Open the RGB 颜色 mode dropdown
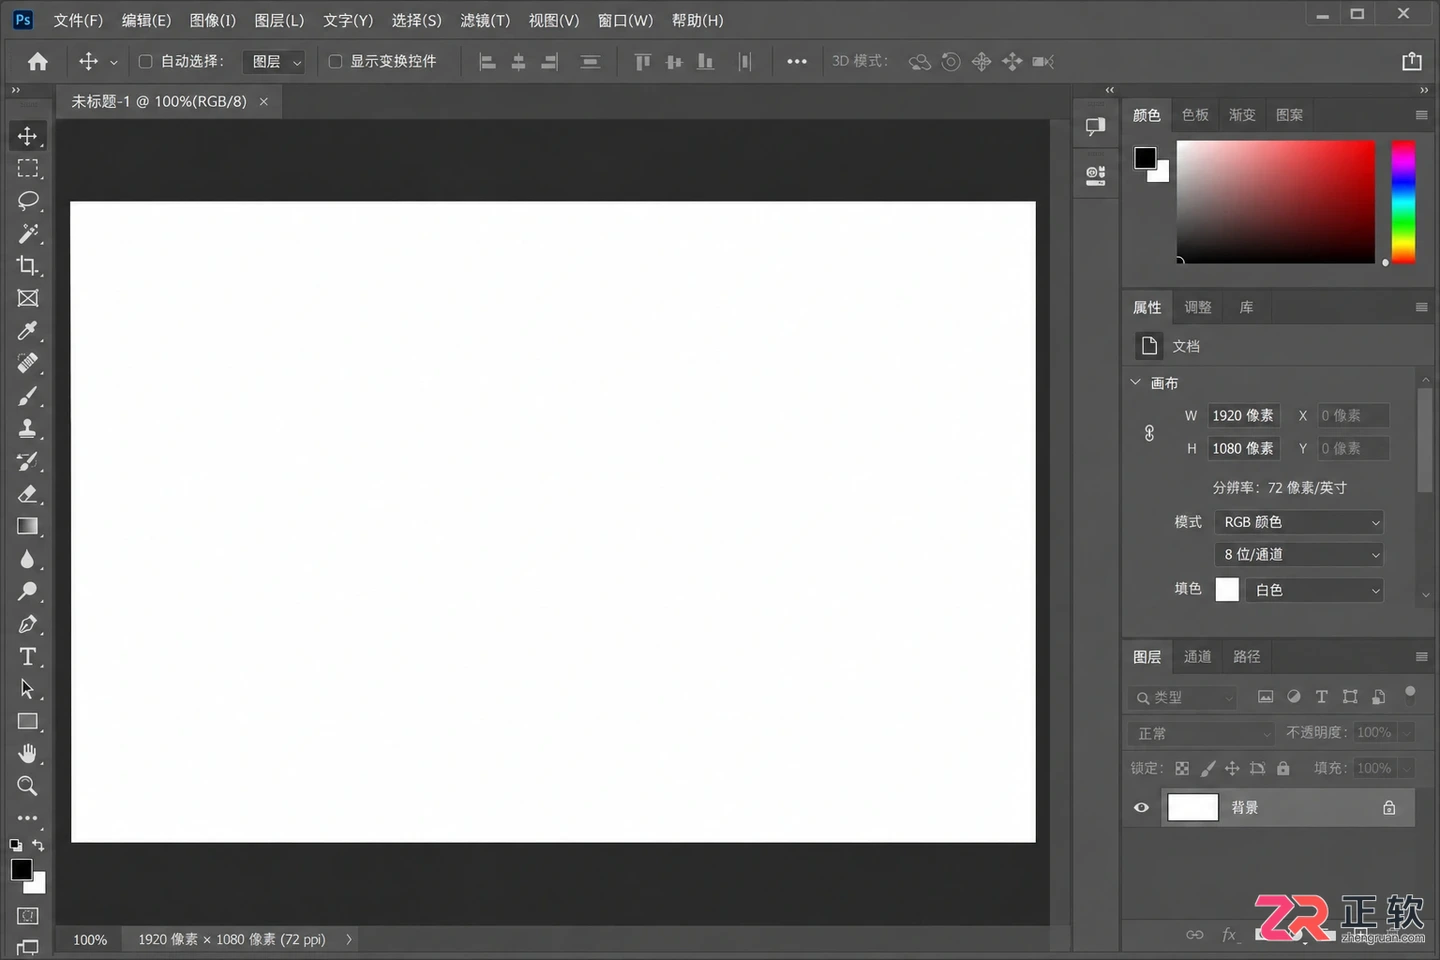Screen dimensions: 1440x960 pyautogui.click(x=1299, y=522)
